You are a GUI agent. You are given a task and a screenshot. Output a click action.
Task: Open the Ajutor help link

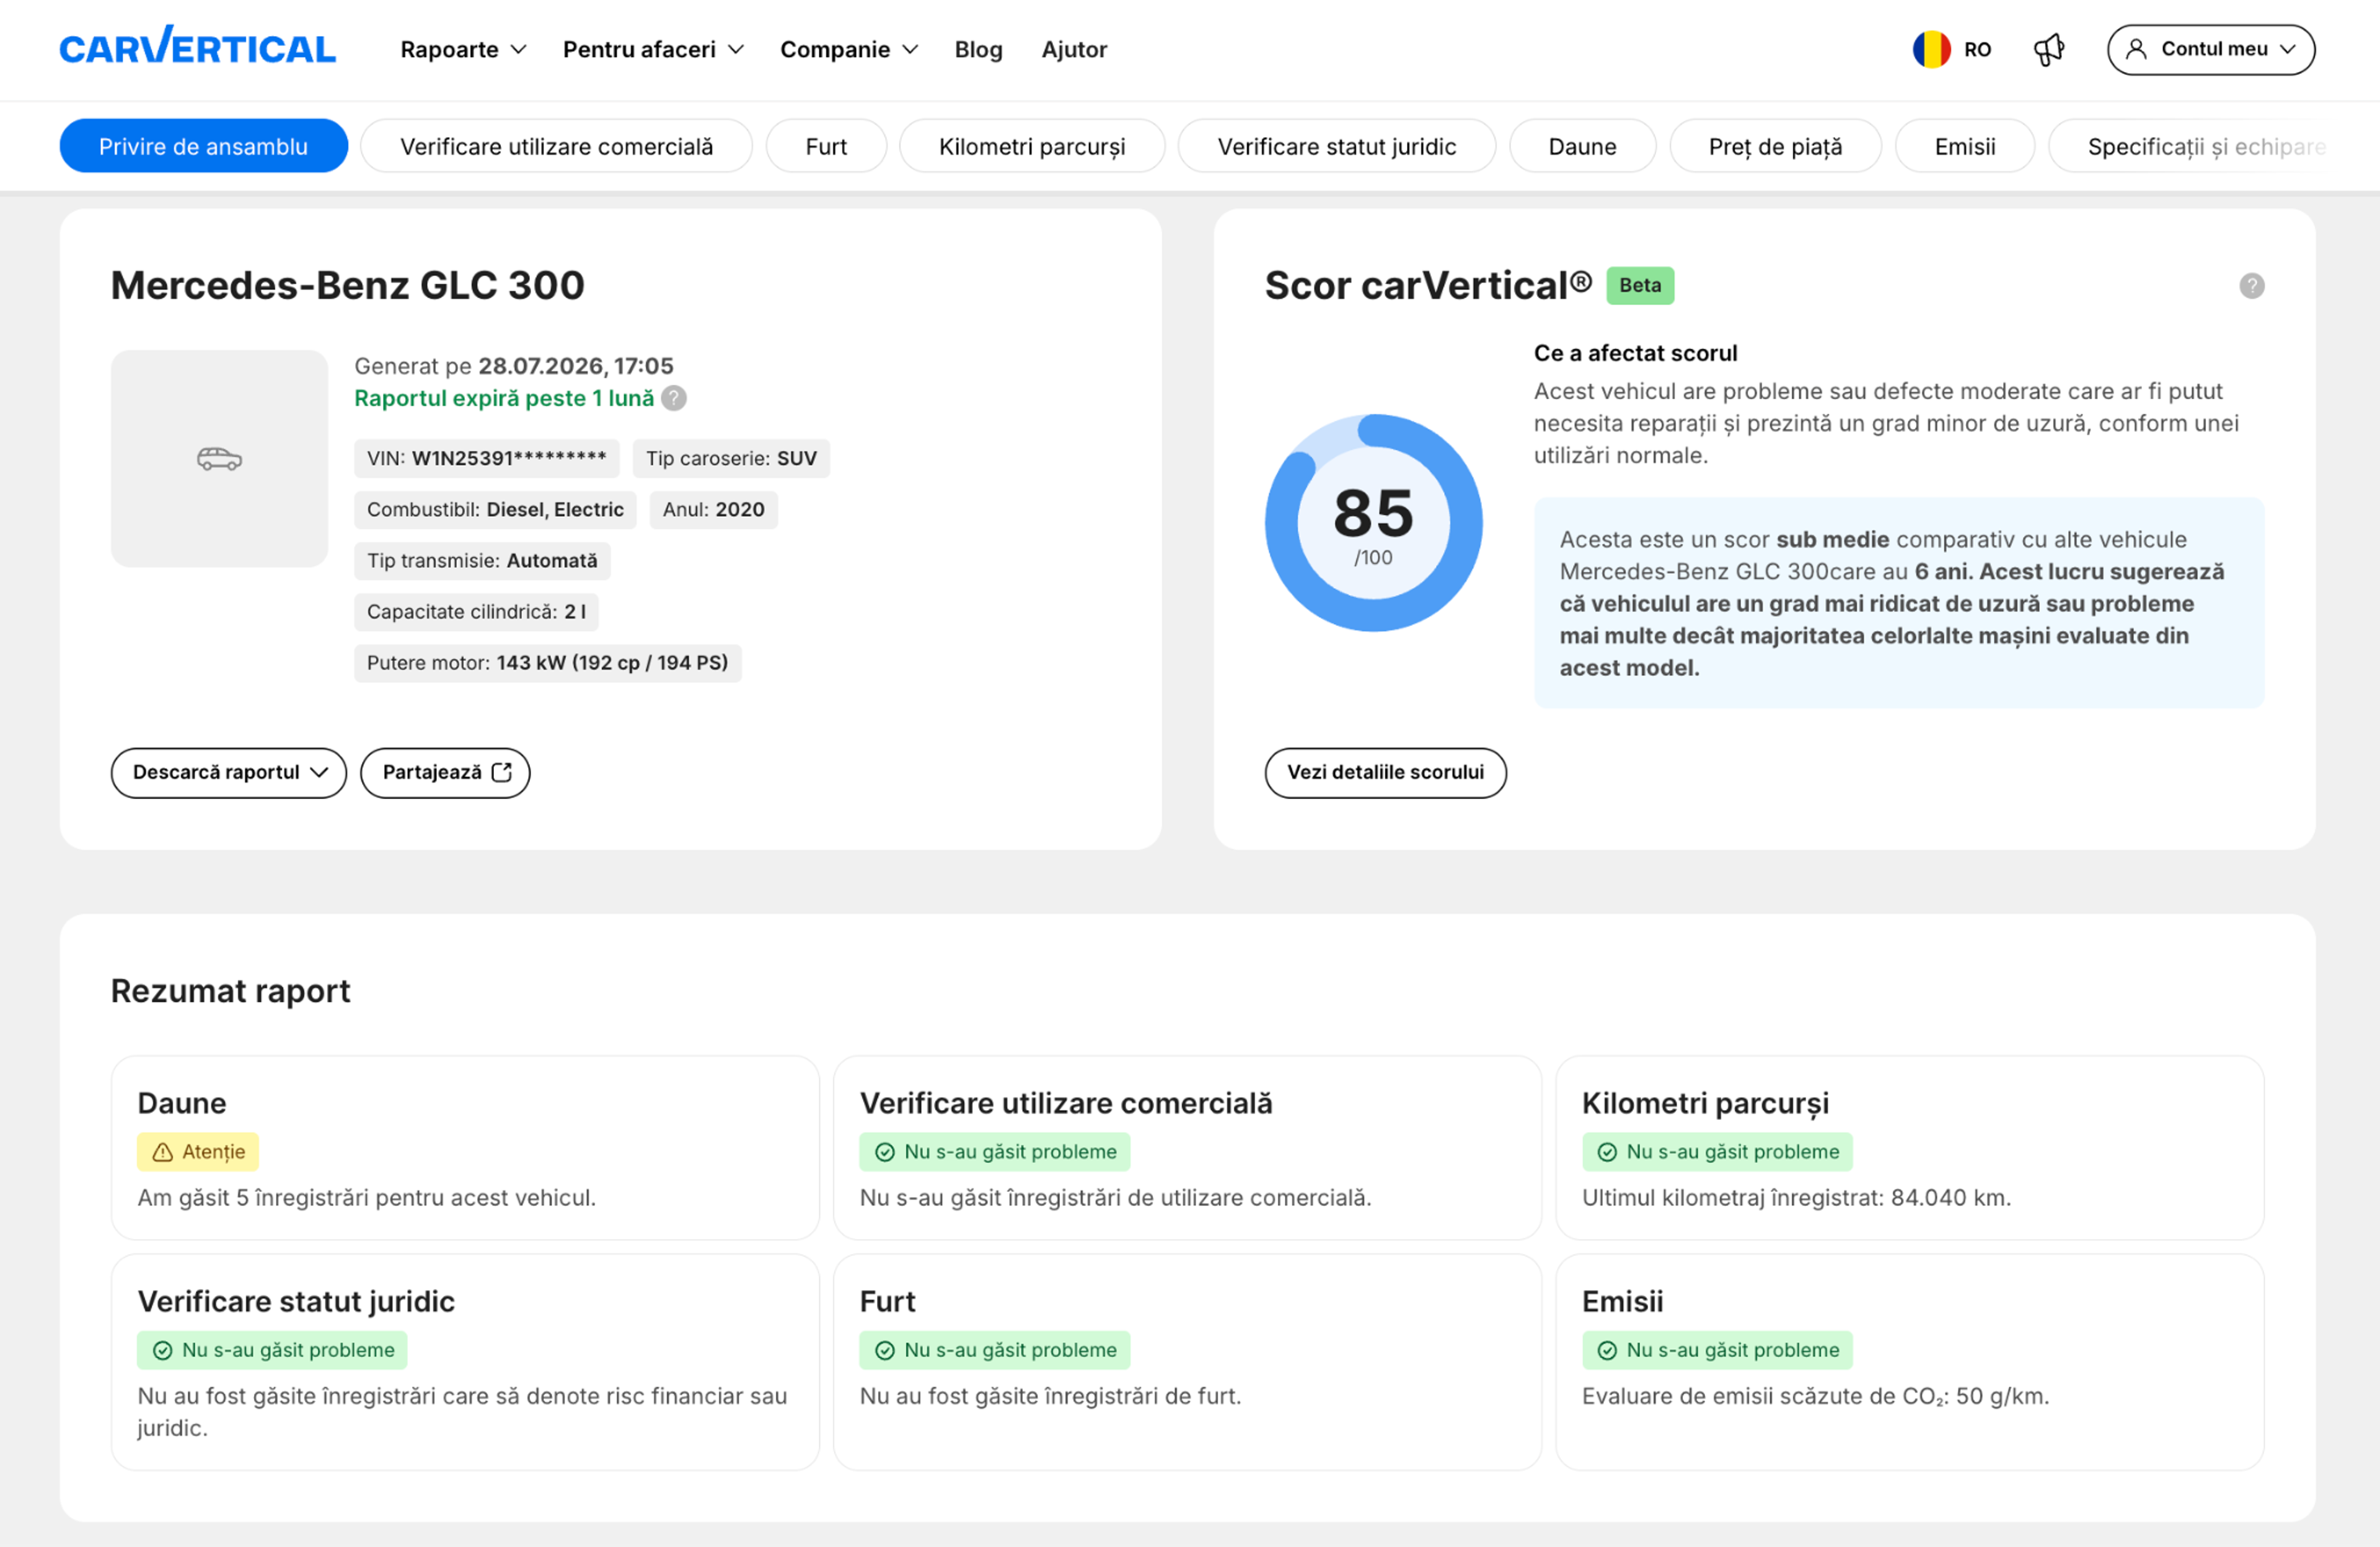tap(1074, 49)
